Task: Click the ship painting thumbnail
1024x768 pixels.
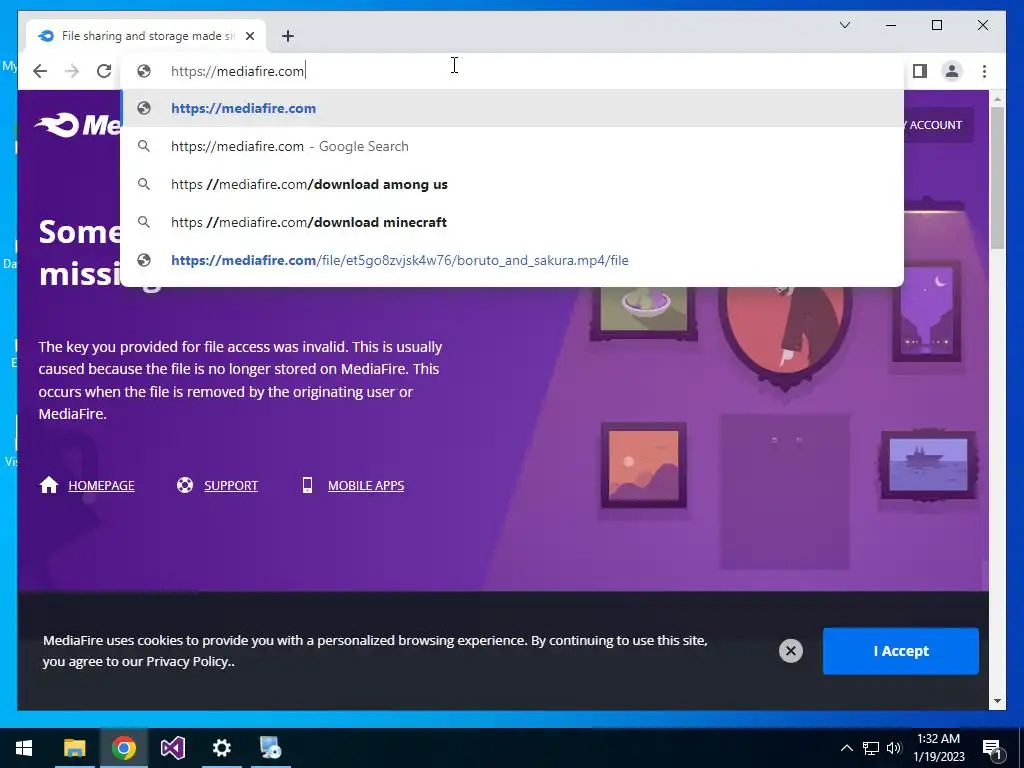Action: (928, 464)
